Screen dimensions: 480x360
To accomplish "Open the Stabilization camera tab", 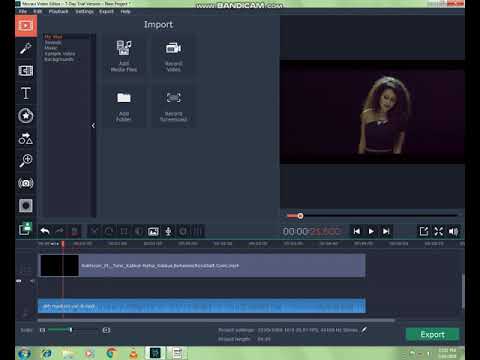I will (26, 183).
